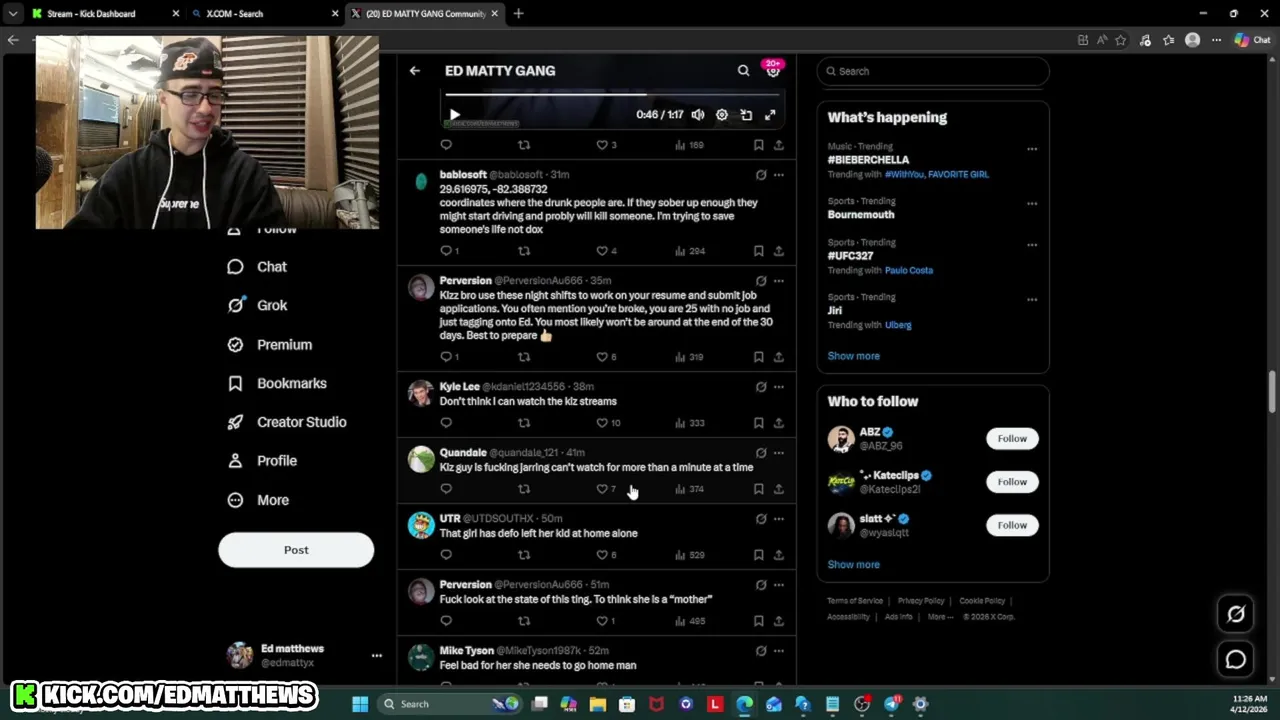The width and height of the screenshot is (1280, 720).
Task: Reply to the Quandale post
Action: pyautogui.click(x=446, y=489)
